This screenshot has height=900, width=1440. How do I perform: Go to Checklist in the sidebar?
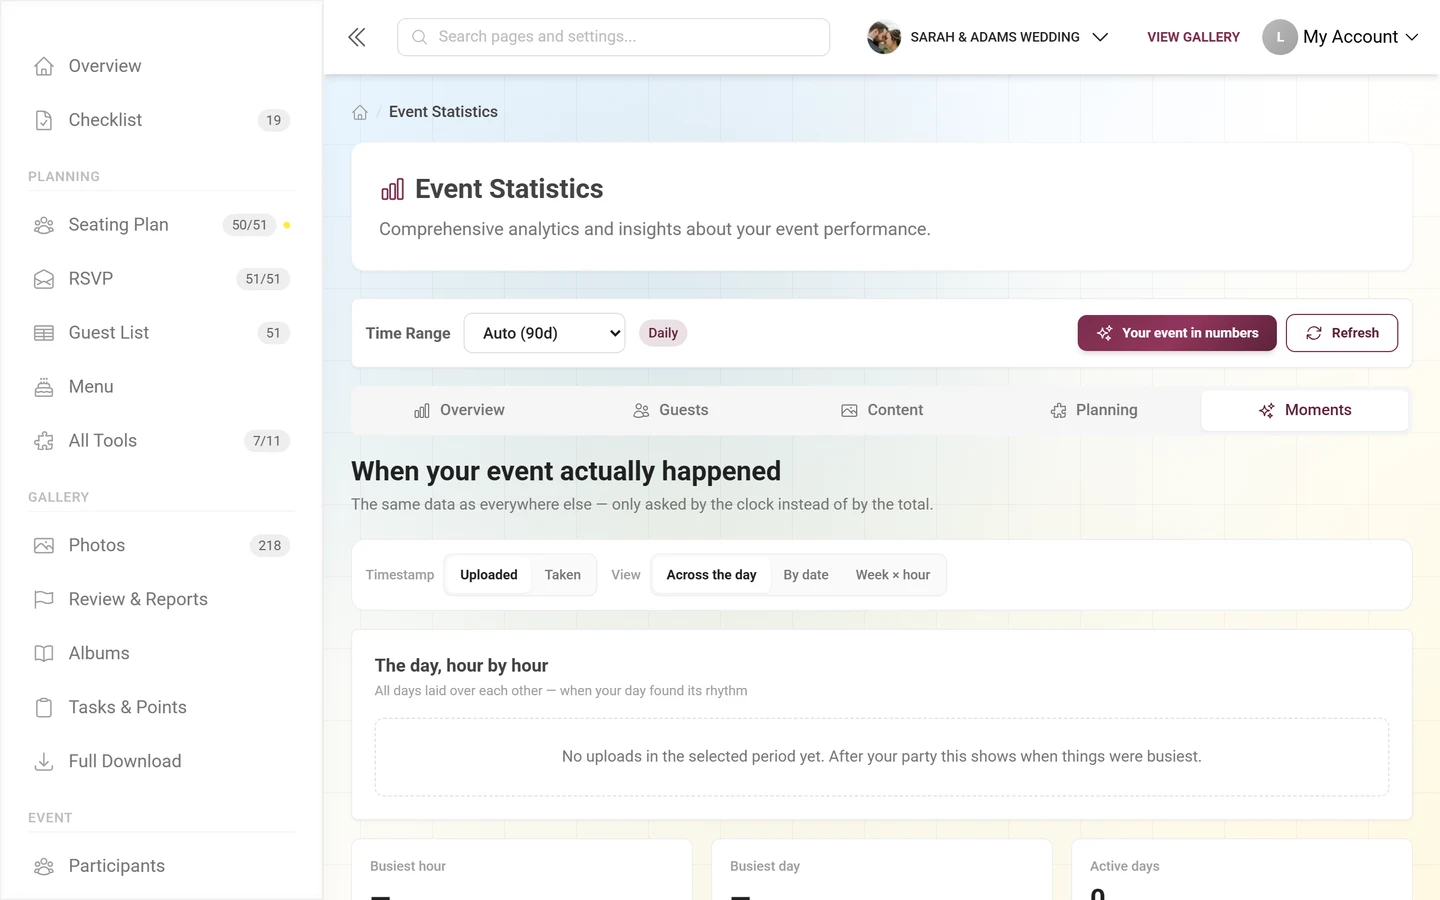point(160,120)
